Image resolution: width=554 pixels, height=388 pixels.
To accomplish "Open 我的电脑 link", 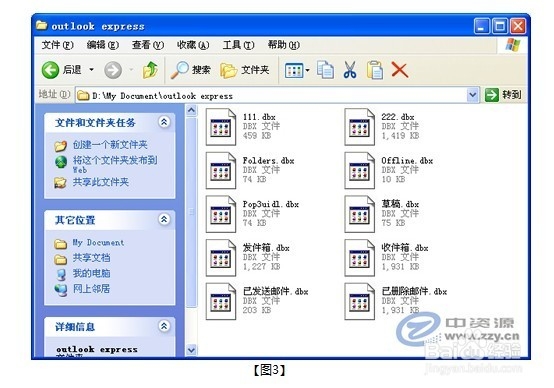I will coord(92,274).
